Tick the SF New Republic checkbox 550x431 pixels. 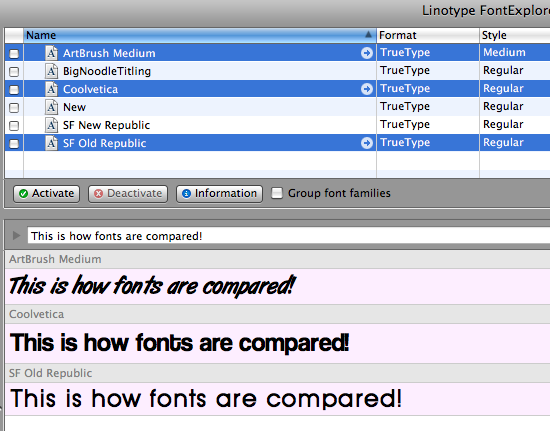point(14,126)
